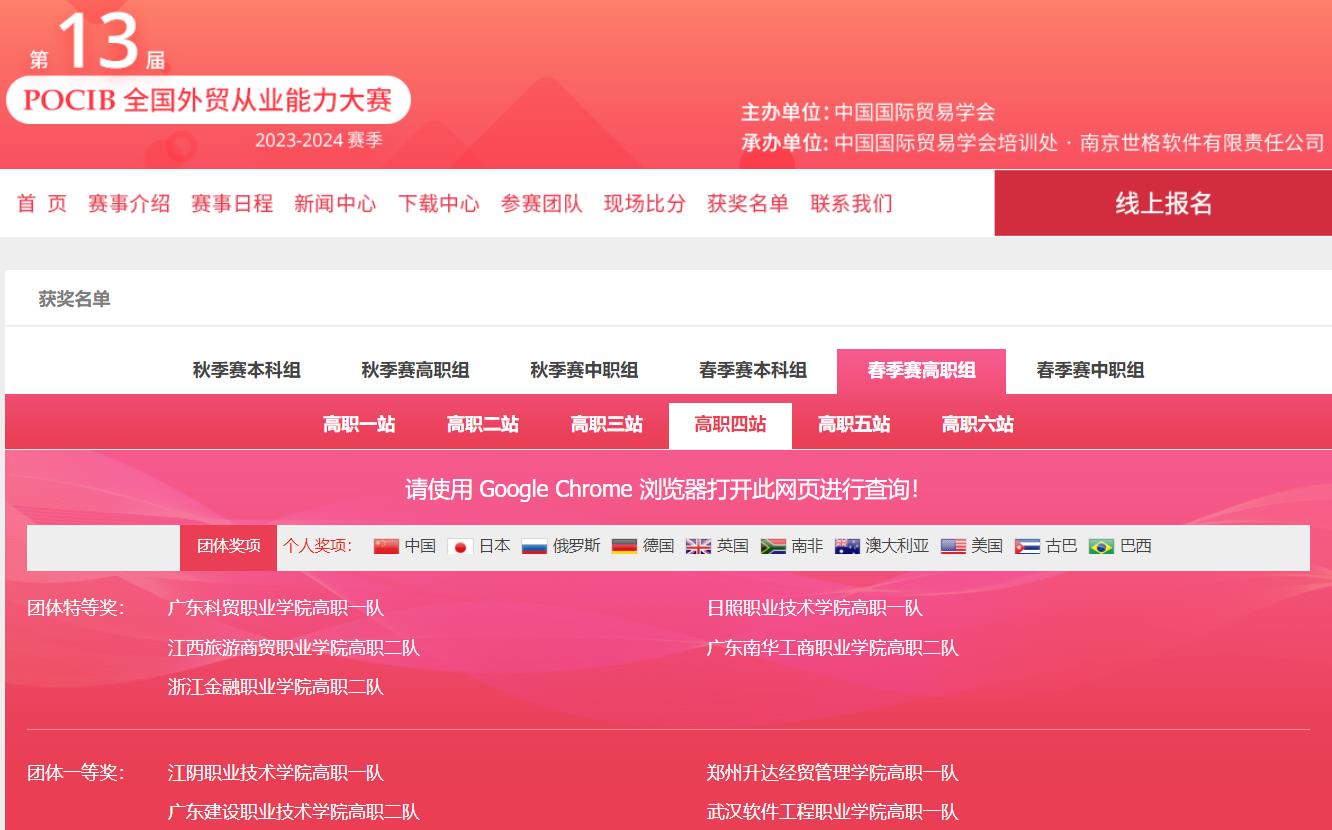Select the Brazil flag icon
Screen dimensions: 1332x830
point(1101,546)
